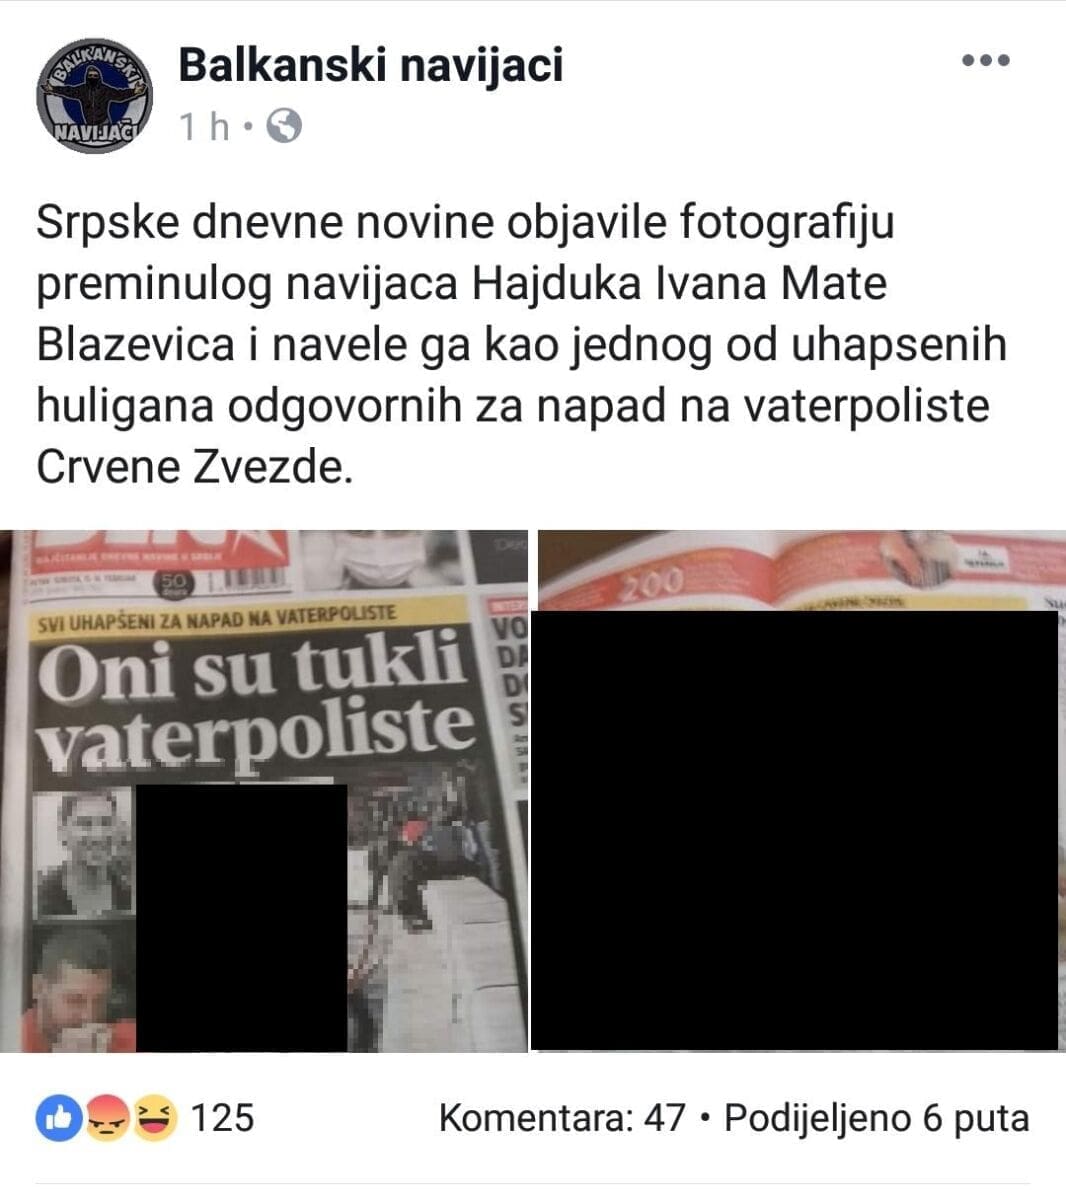Open the Balkanski navijaci profile picture
The height and width of the screenshot is (1200, 1066).
(94, 97)
